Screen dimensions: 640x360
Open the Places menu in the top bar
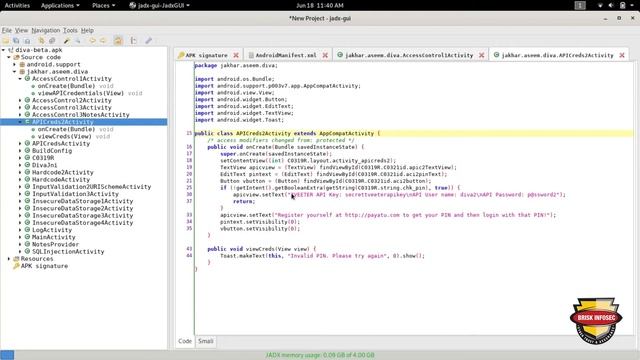click(103, 5)
